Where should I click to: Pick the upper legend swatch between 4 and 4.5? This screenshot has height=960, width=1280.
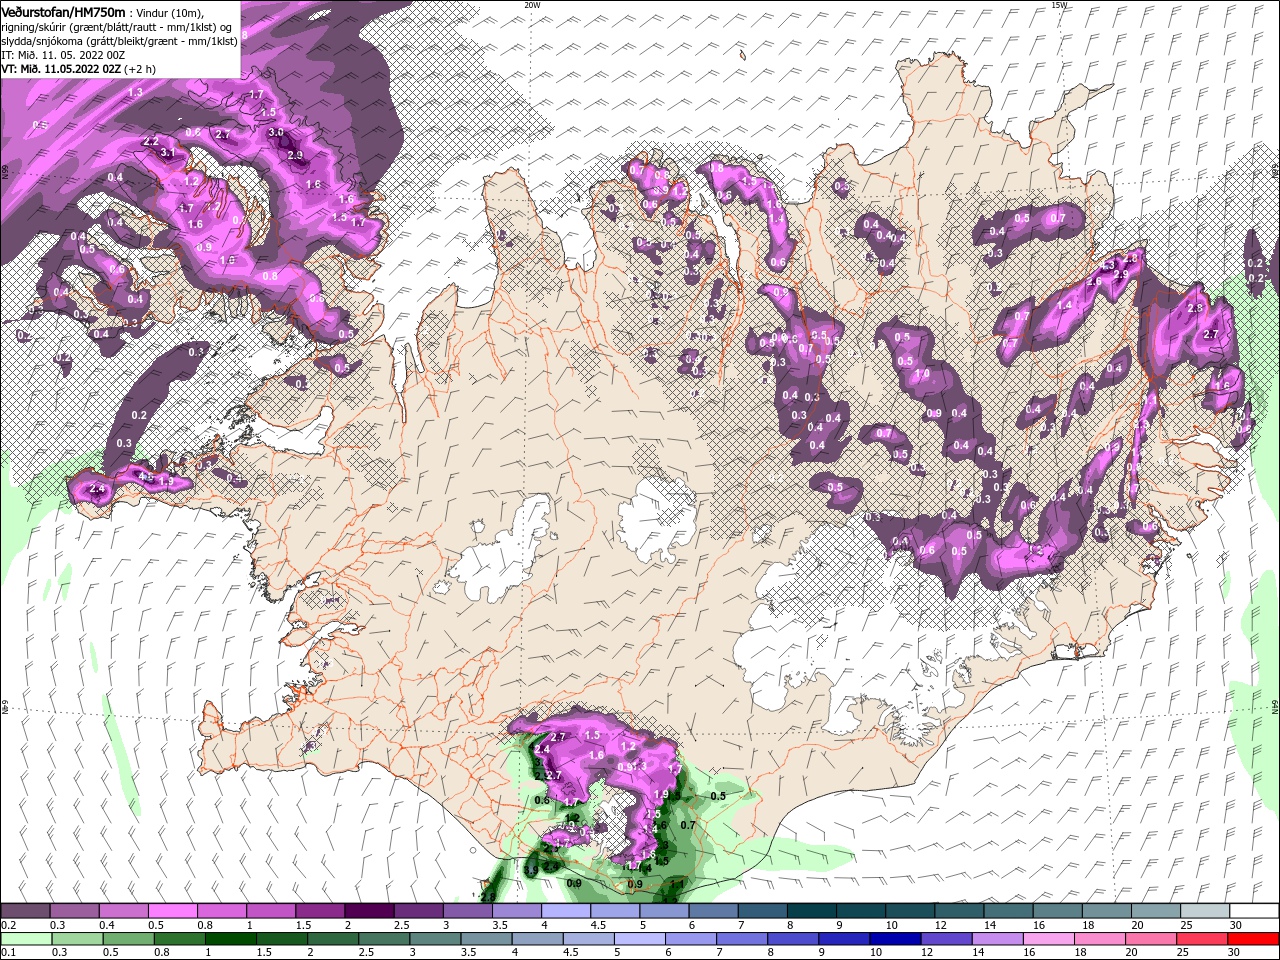pos(567,911)
